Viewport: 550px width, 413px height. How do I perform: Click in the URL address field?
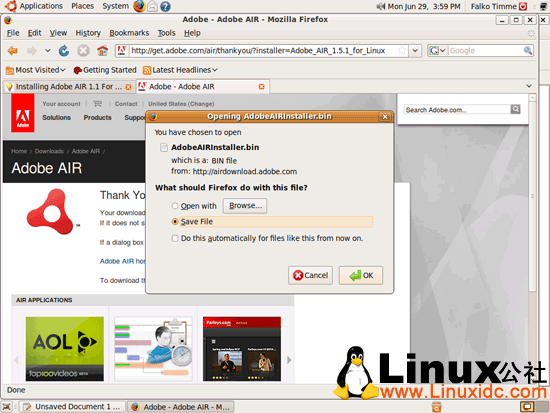tap(263, 51)
